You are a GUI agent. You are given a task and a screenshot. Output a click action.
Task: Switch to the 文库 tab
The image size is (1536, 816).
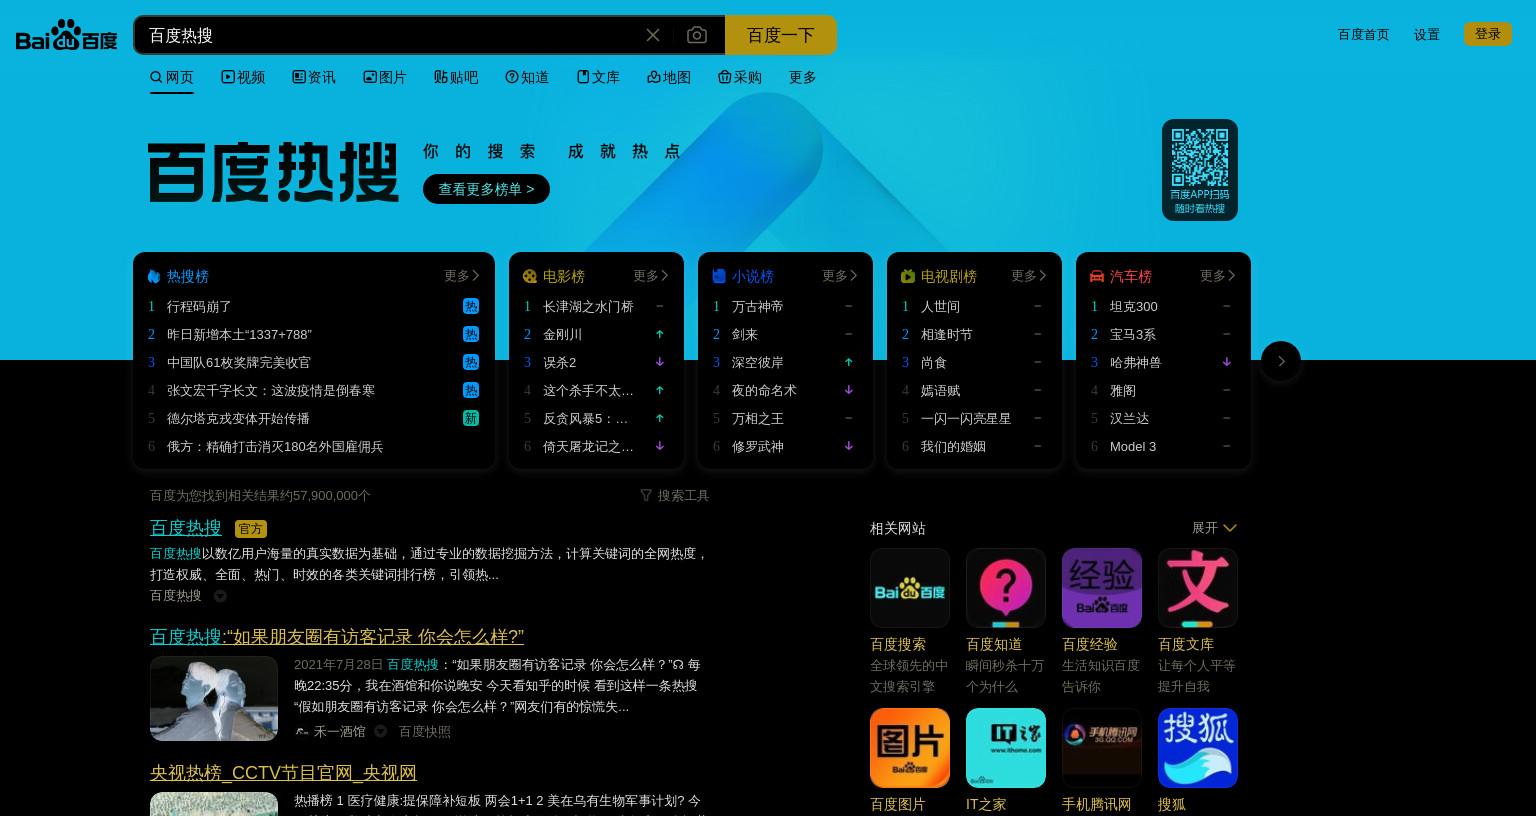click(598, 77)
